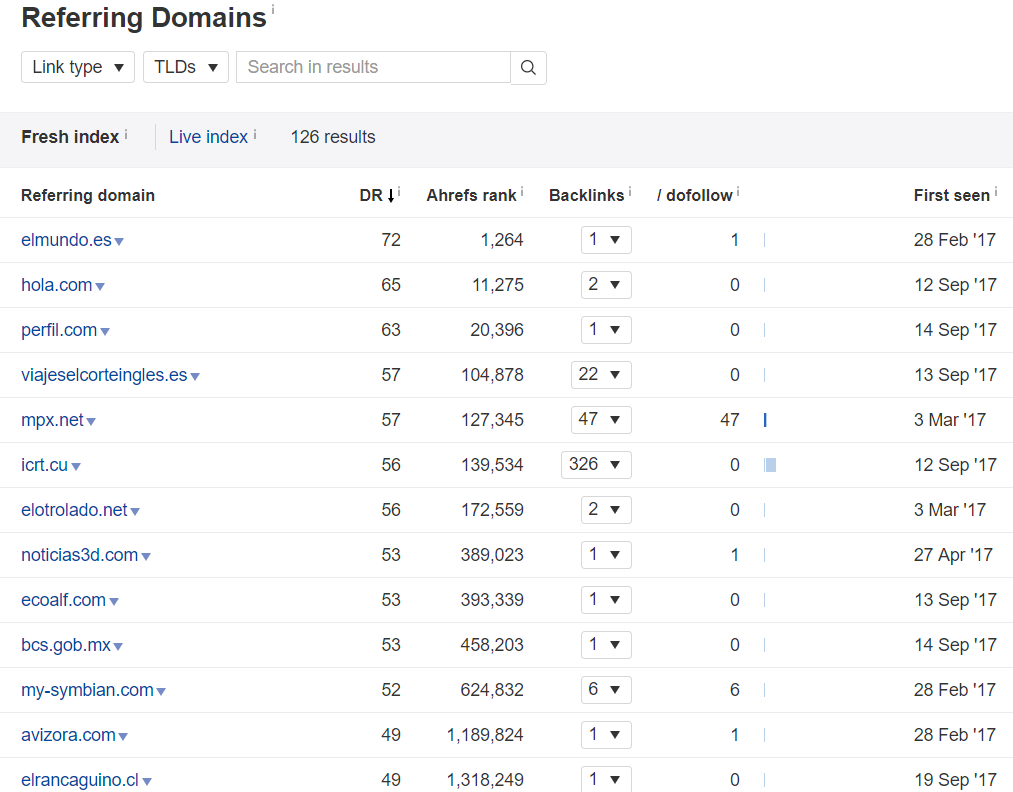Screen dimensions: 1013x792
Task: Open the Link type dropdown
Action: [78, 67]
